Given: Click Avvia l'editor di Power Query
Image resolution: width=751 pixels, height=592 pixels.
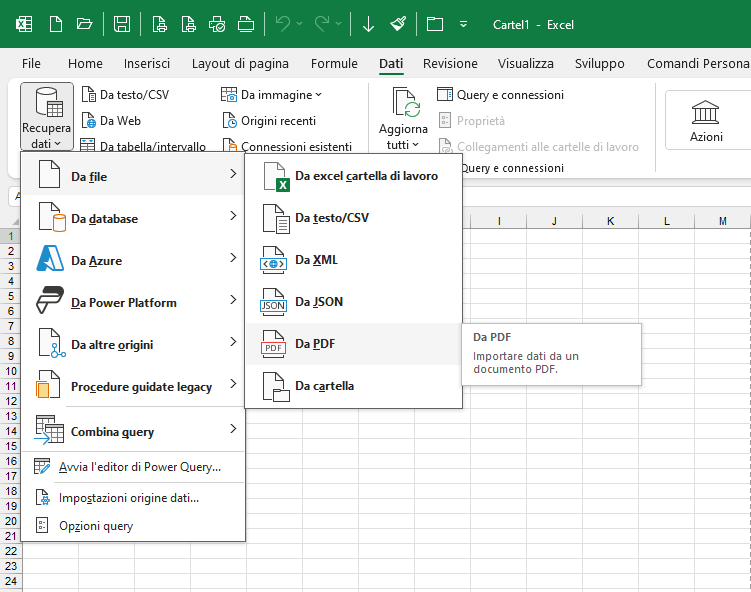Looking at the screenshot, I should tap(134, 467).
